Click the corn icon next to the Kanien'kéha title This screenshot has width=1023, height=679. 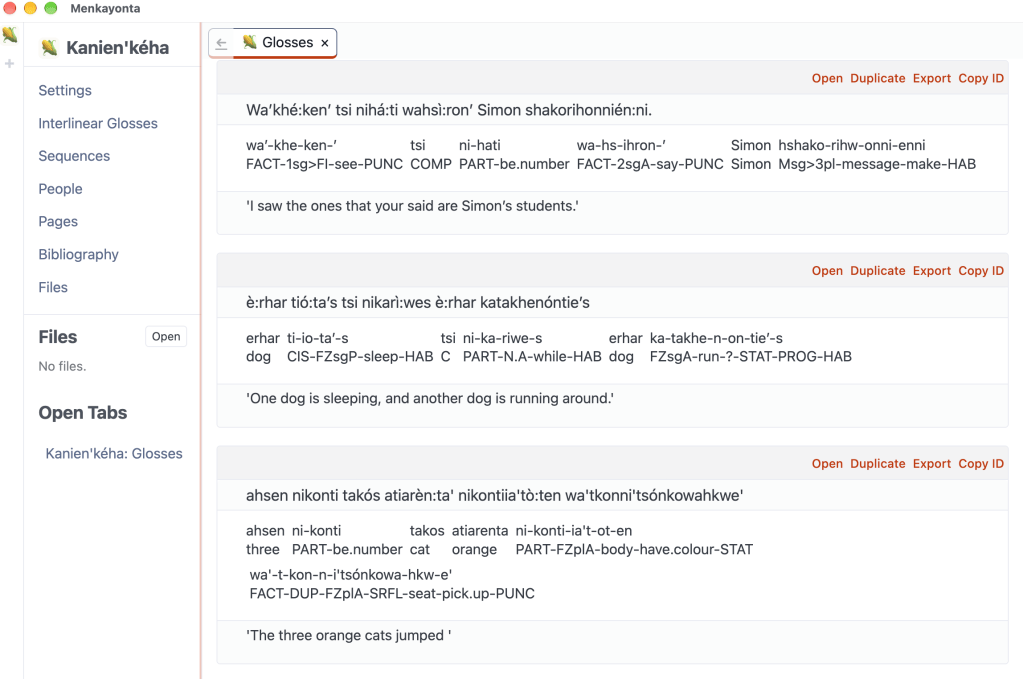coord(49,48)
